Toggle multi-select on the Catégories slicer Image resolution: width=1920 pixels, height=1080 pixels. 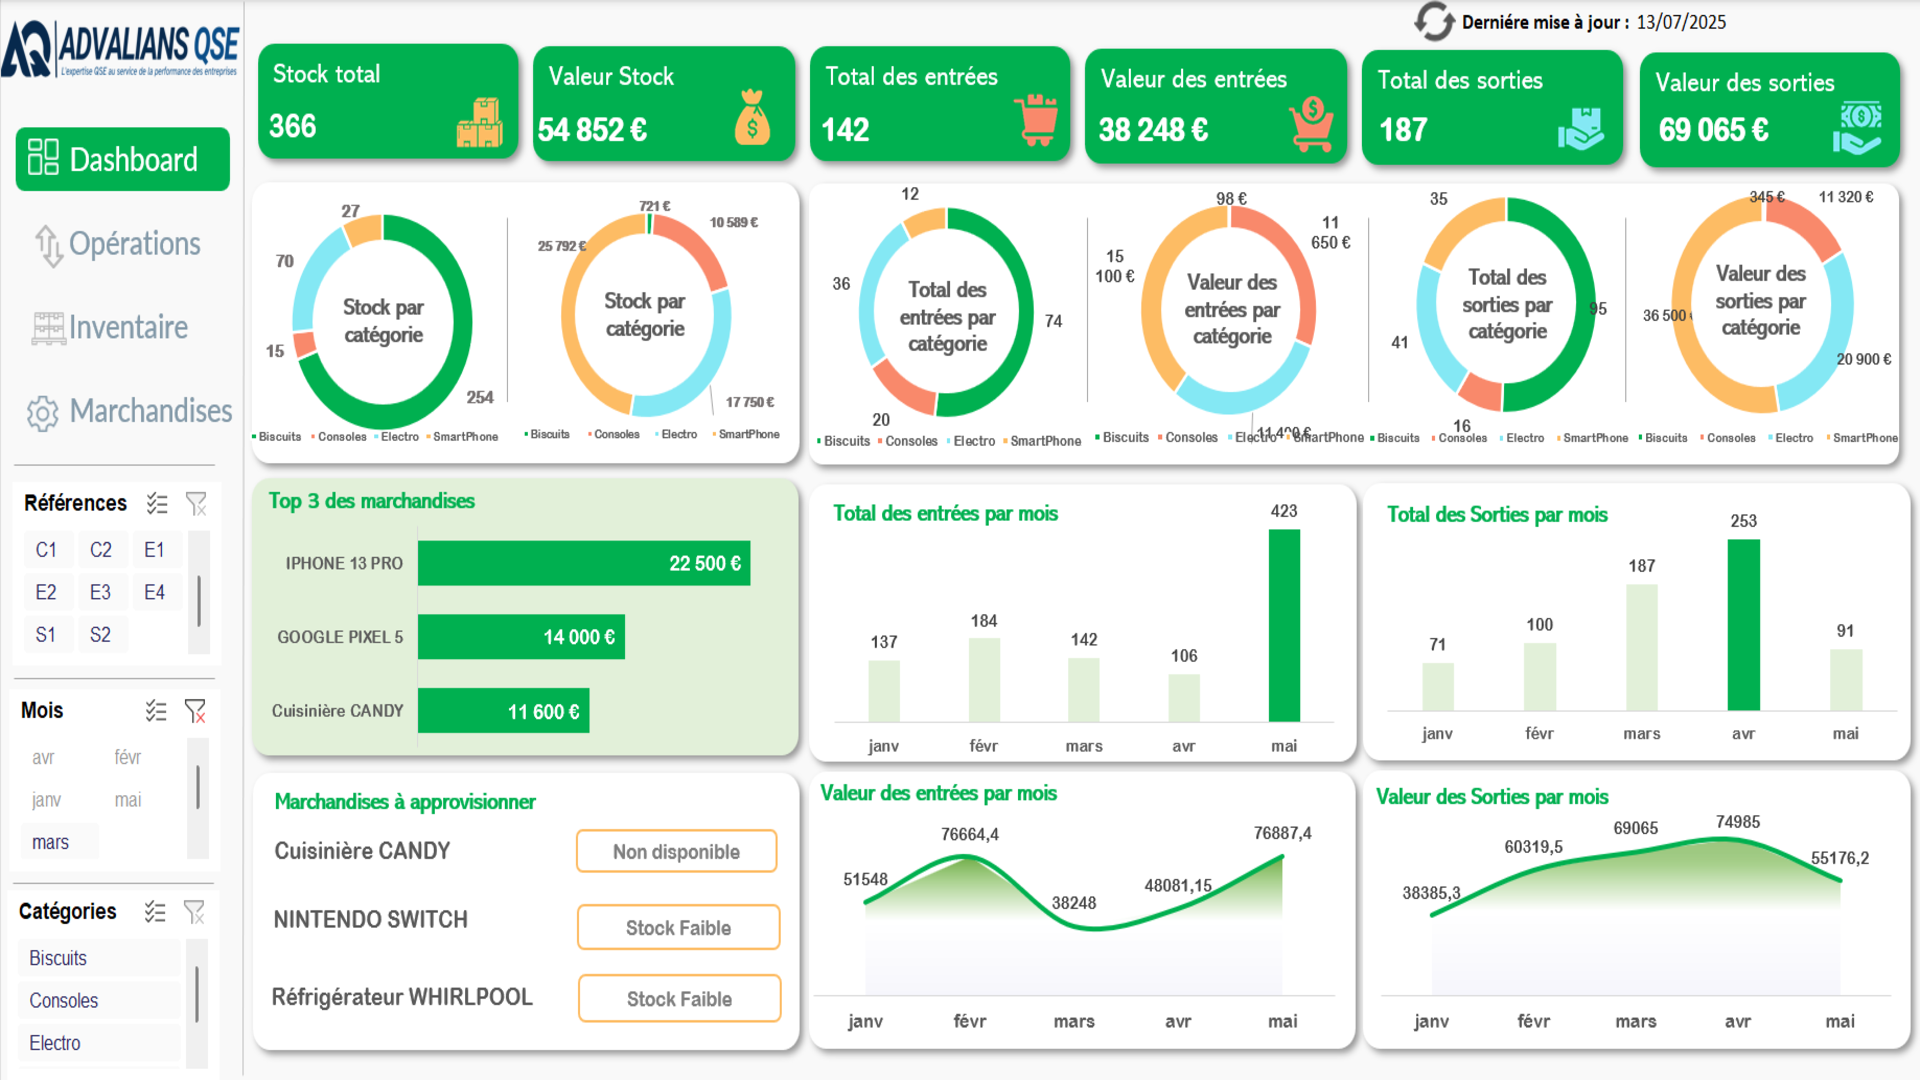pyautogui.click(x=155, y=912)
